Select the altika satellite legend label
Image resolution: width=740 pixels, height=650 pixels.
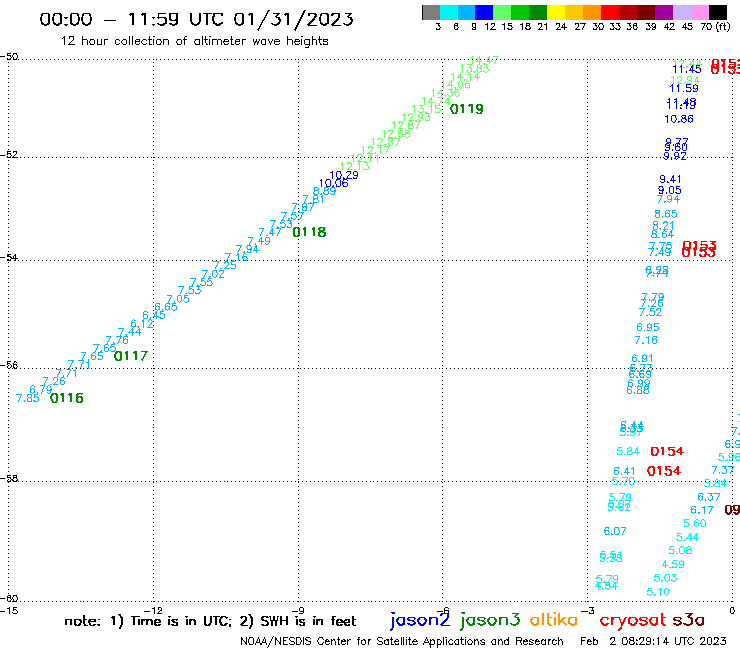point(554,620)
